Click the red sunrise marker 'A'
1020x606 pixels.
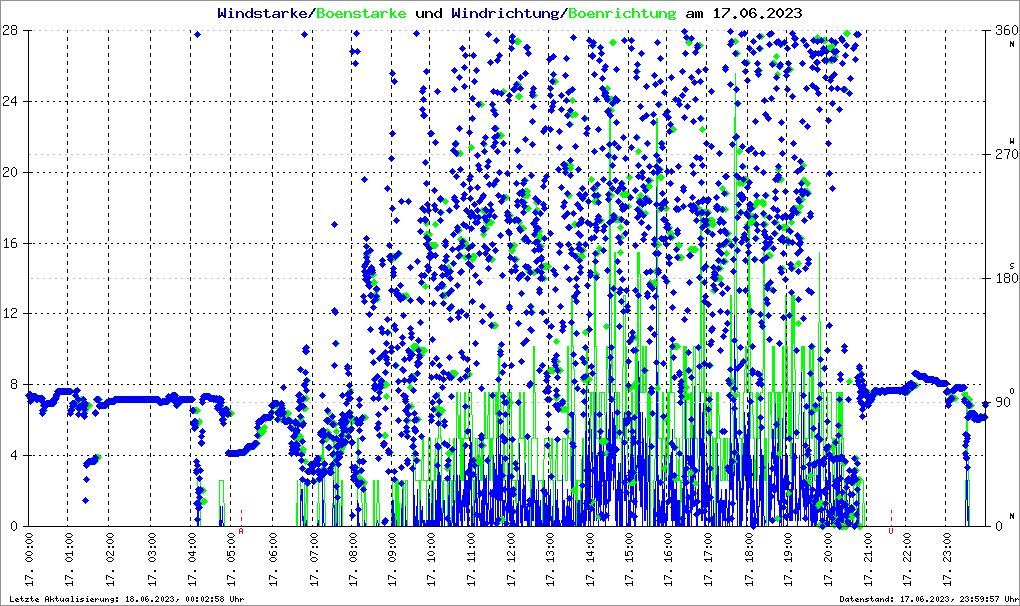tap(241, 531)
